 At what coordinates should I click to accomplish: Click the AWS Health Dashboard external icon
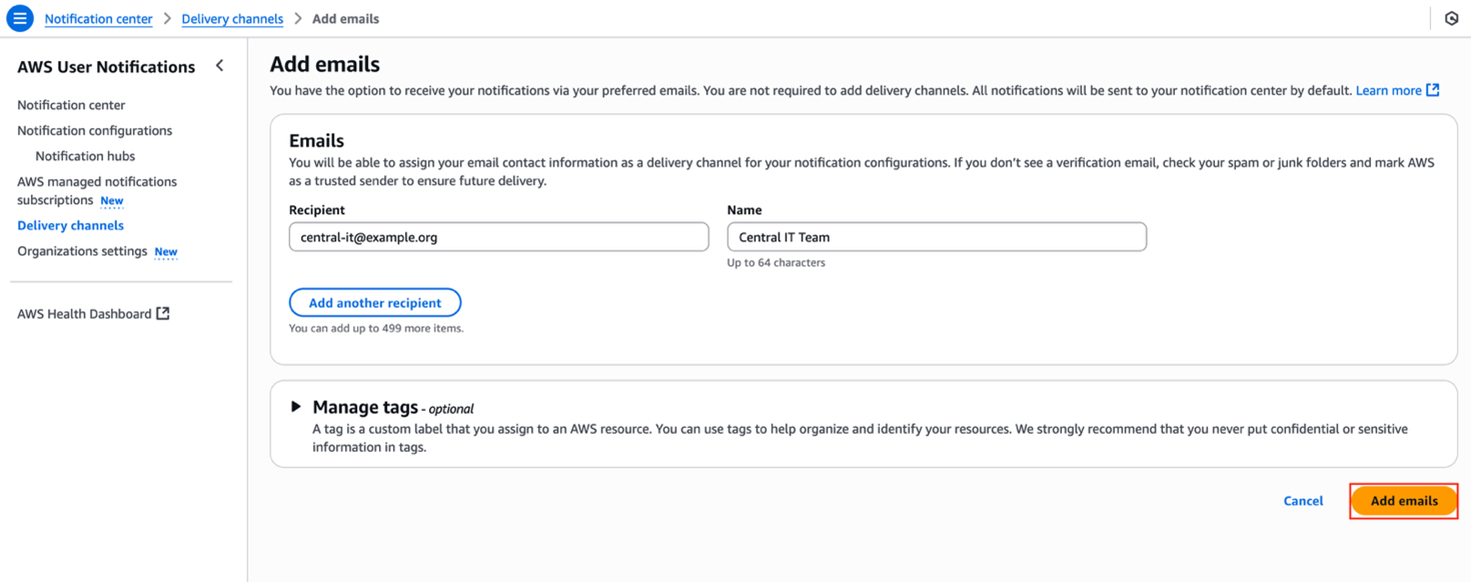click(163, 313)
